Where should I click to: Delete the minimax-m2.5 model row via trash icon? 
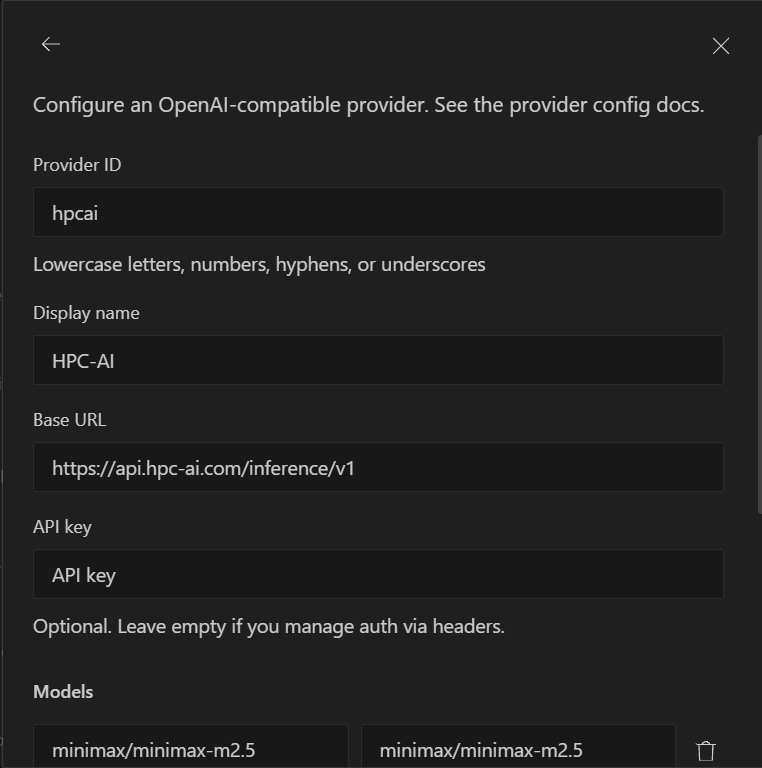click(x=706, y=751)
